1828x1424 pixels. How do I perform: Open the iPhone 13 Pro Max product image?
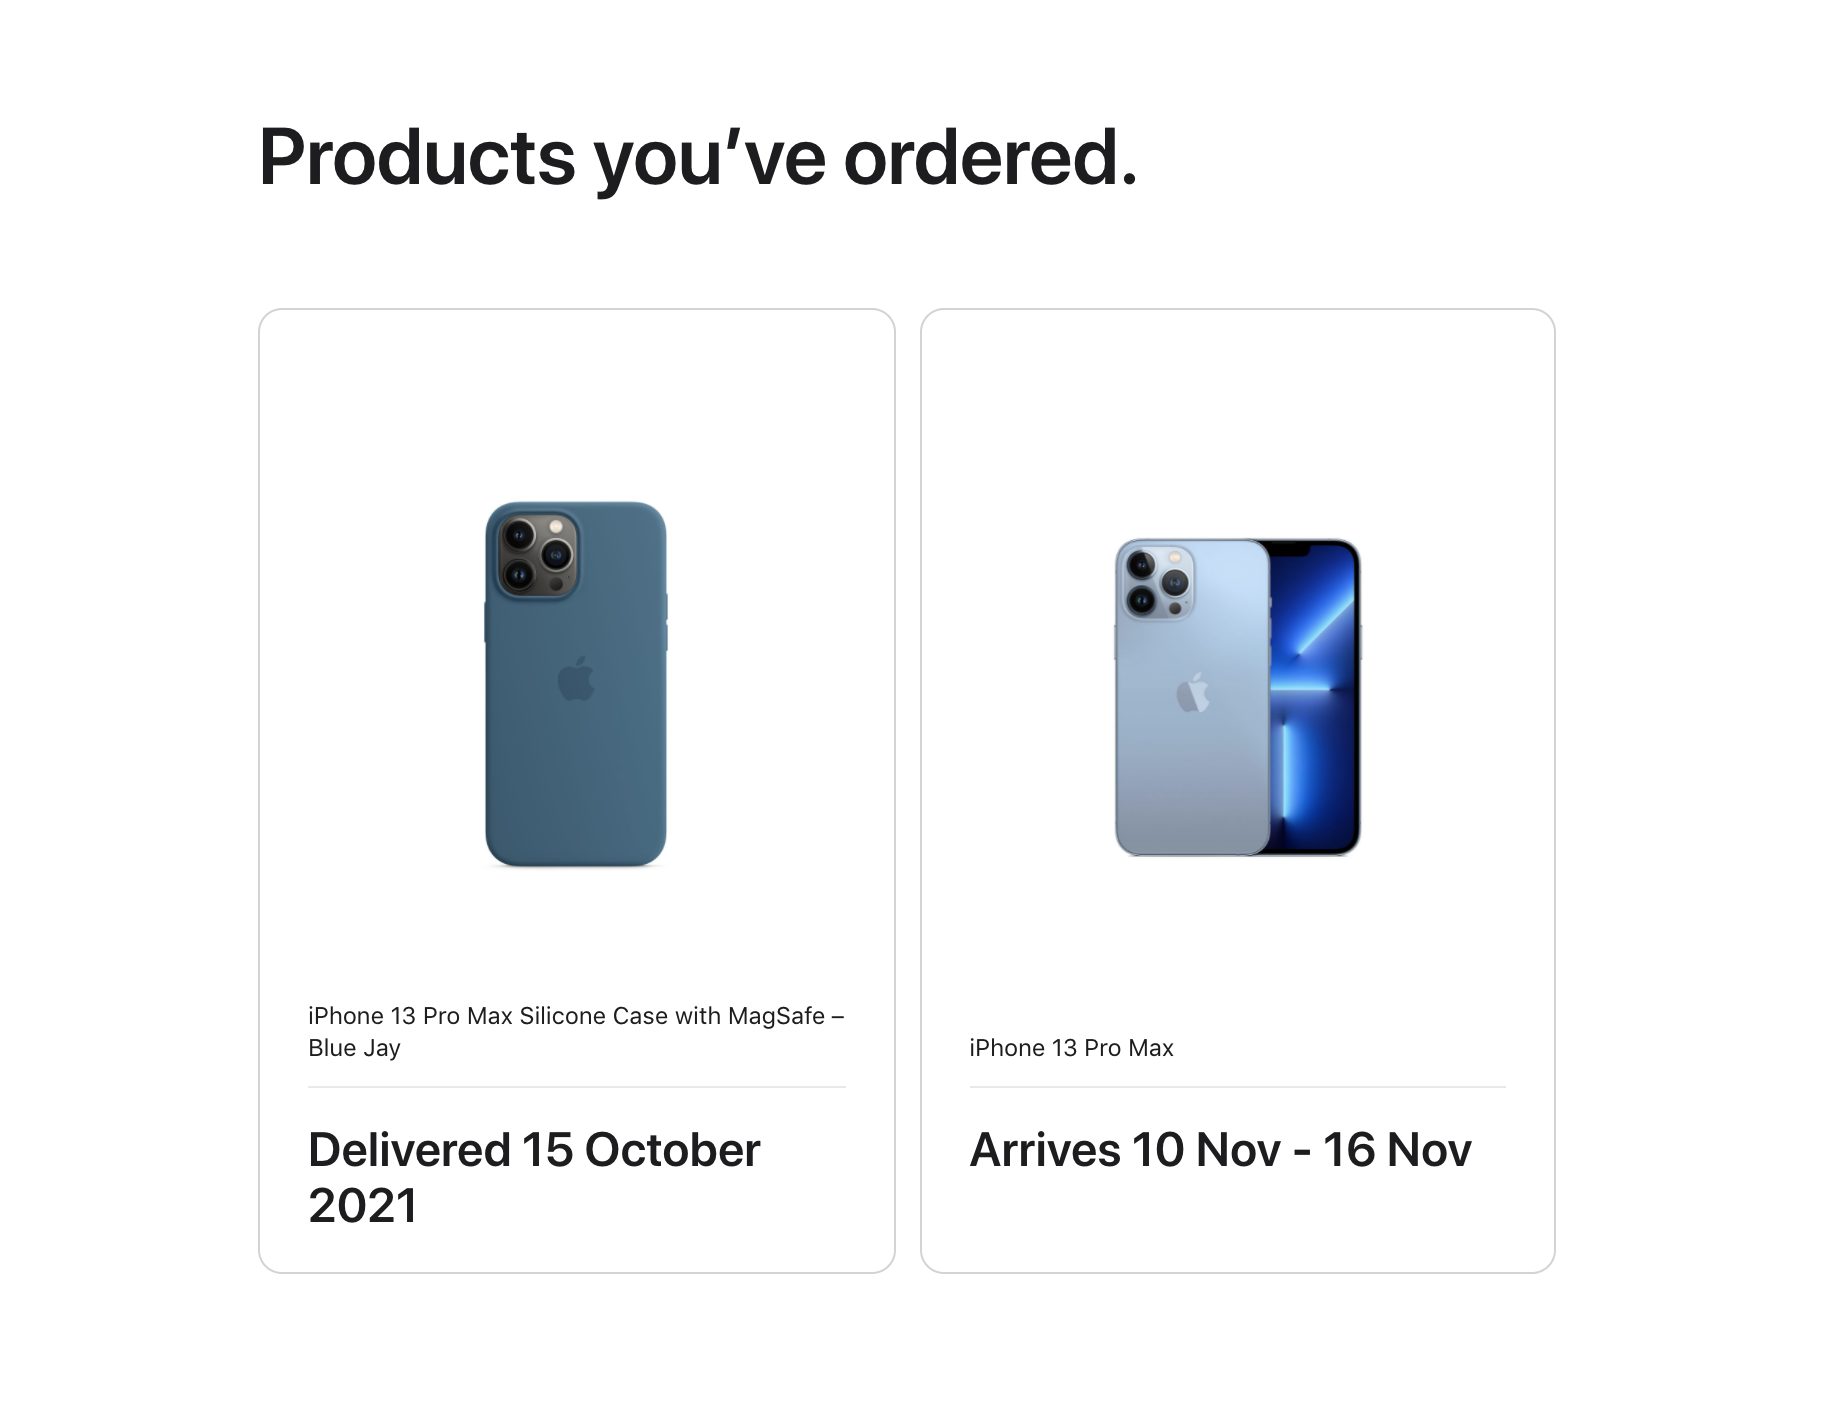[x=1237, y=697]
